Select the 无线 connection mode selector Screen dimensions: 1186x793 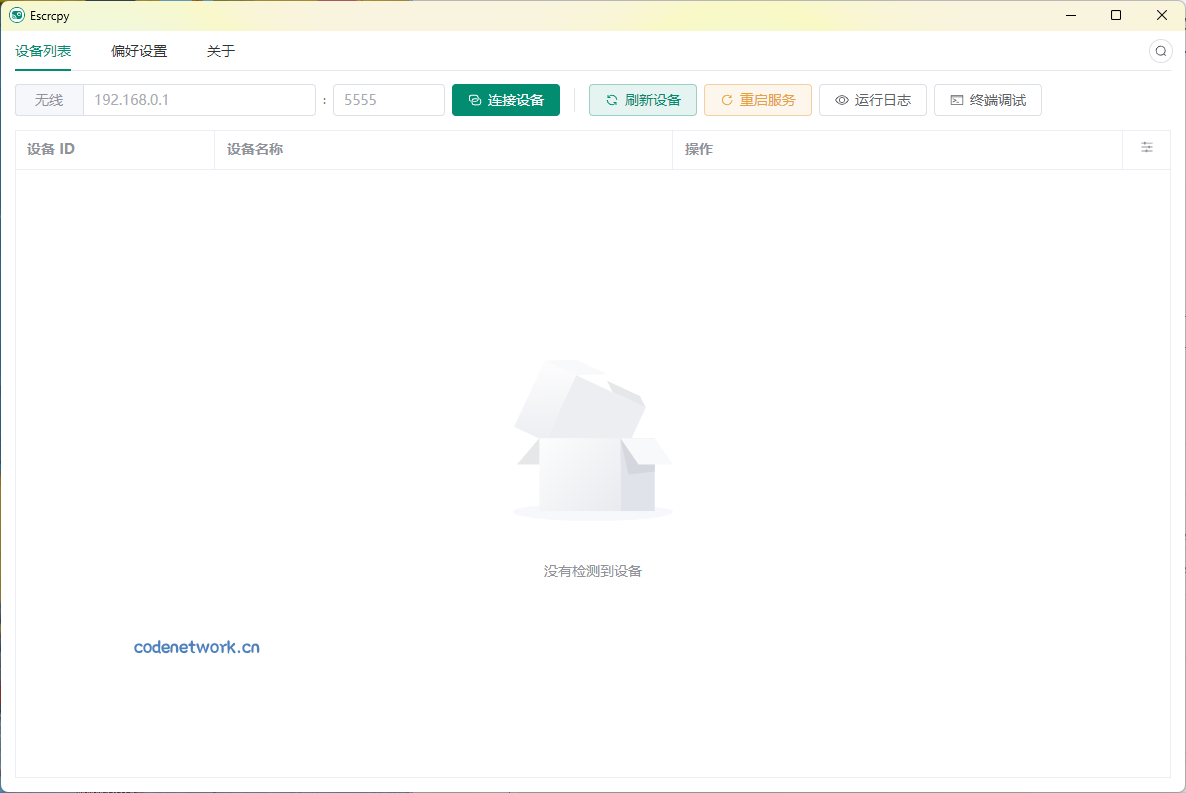coord(48,99)
